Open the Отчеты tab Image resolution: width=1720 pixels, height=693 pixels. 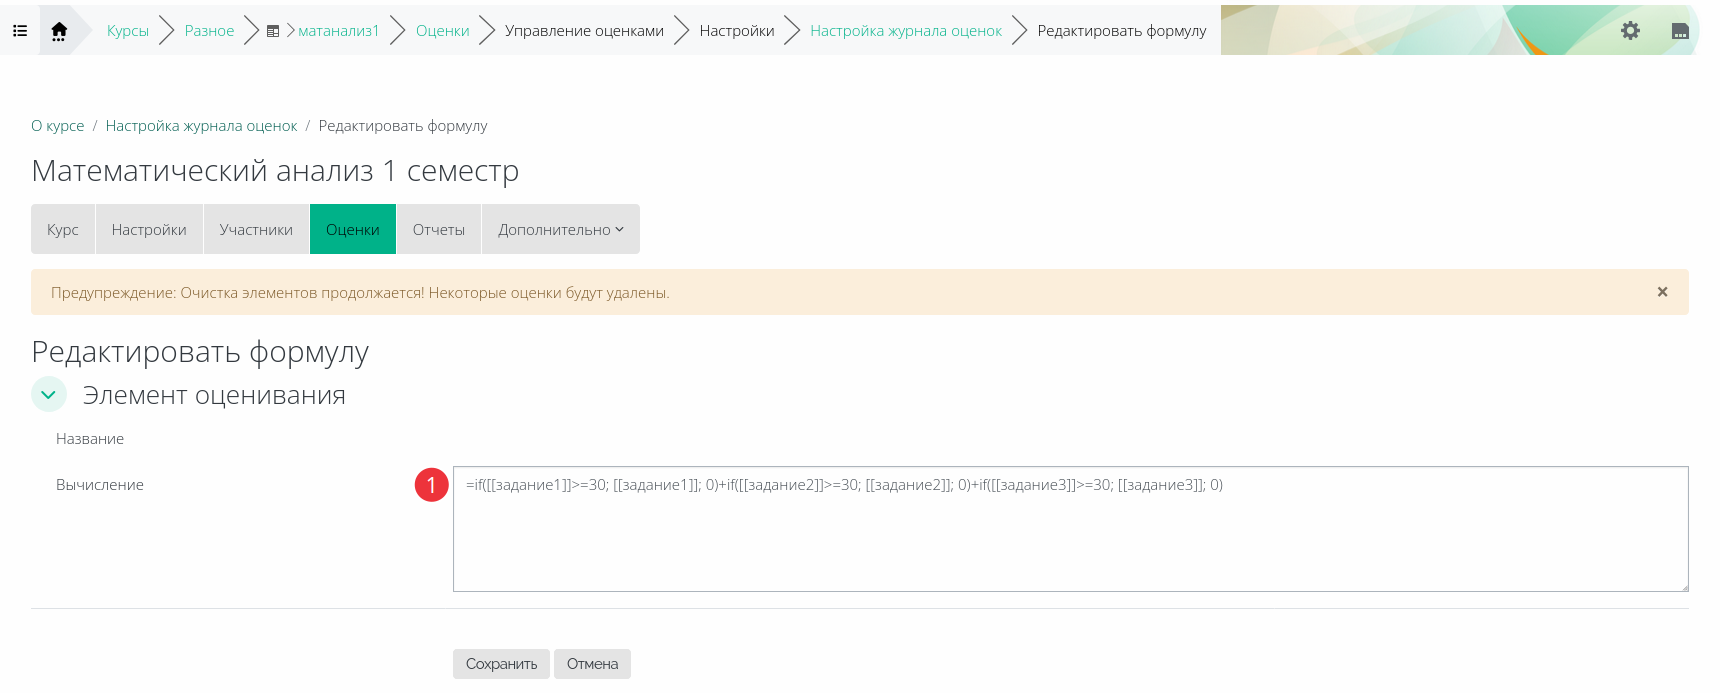[438, 229]
